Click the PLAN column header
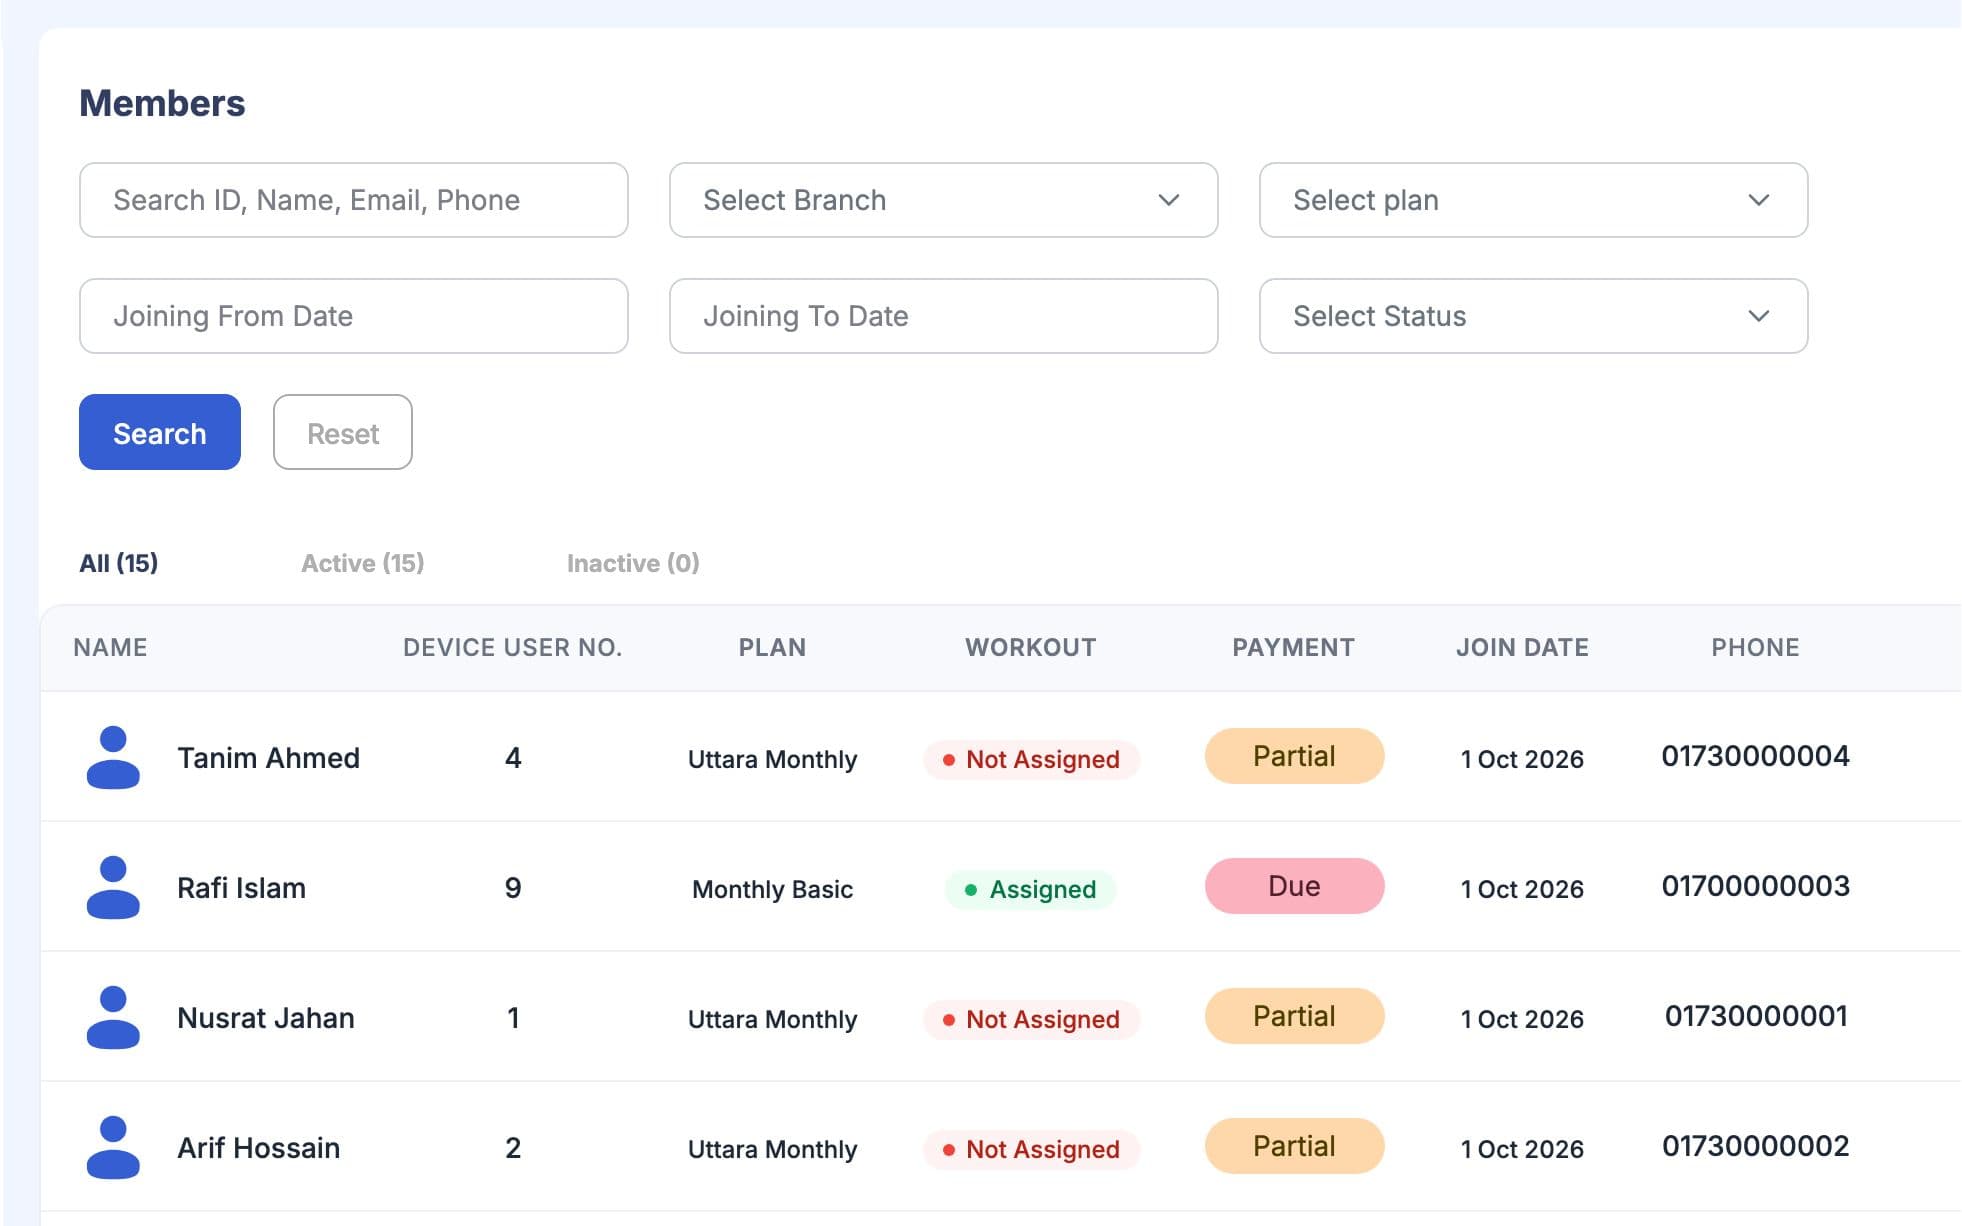 pos(772,647)
